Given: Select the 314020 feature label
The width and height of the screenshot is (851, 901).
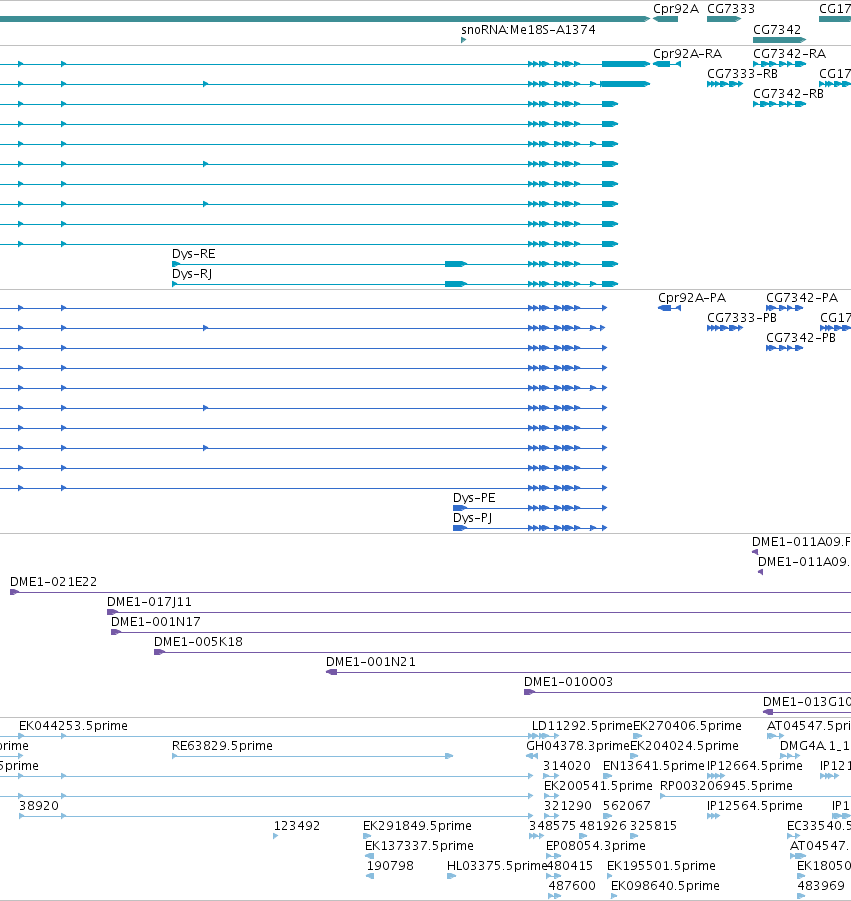Looking at the screenshot, I should [x=567, y=766].
